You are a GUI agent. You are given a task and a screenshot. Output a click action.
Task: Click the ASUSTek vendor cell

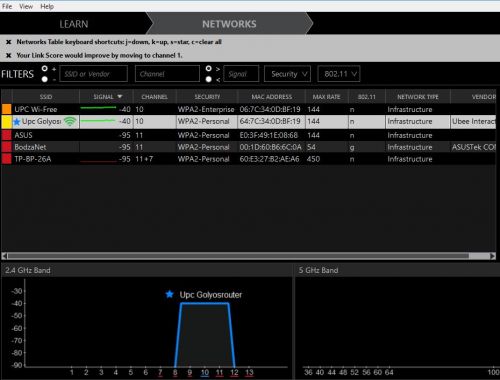point(473,147)
